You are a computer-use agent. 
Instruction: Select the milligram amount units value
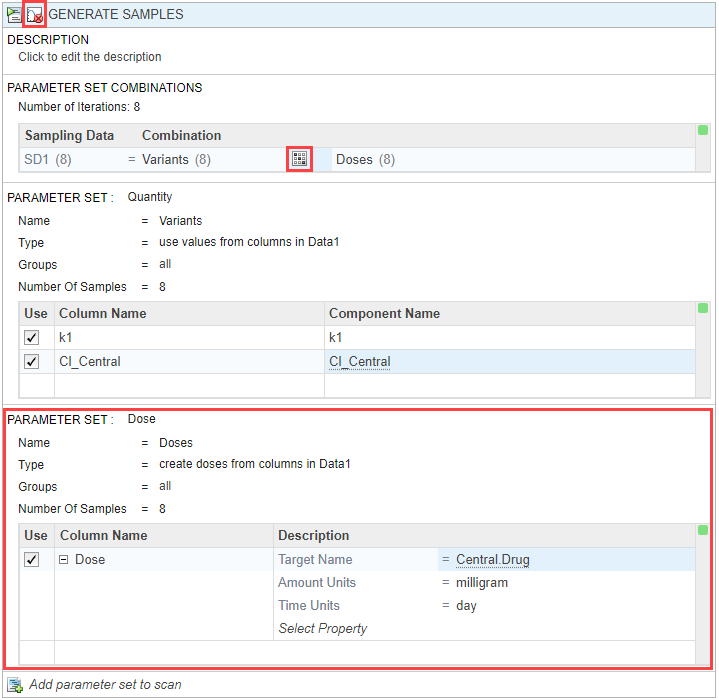[x=482, y=583]
